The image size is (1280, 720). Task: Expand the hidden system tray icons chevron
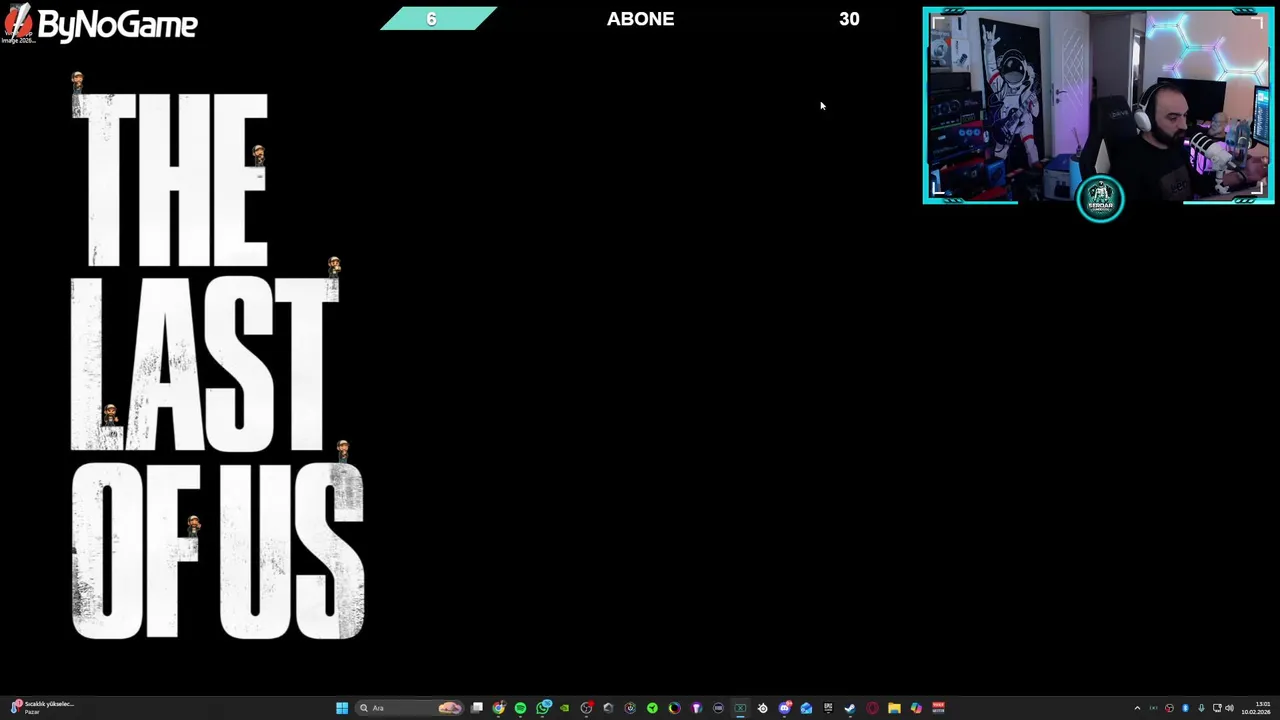click(x=1137, y=708)
